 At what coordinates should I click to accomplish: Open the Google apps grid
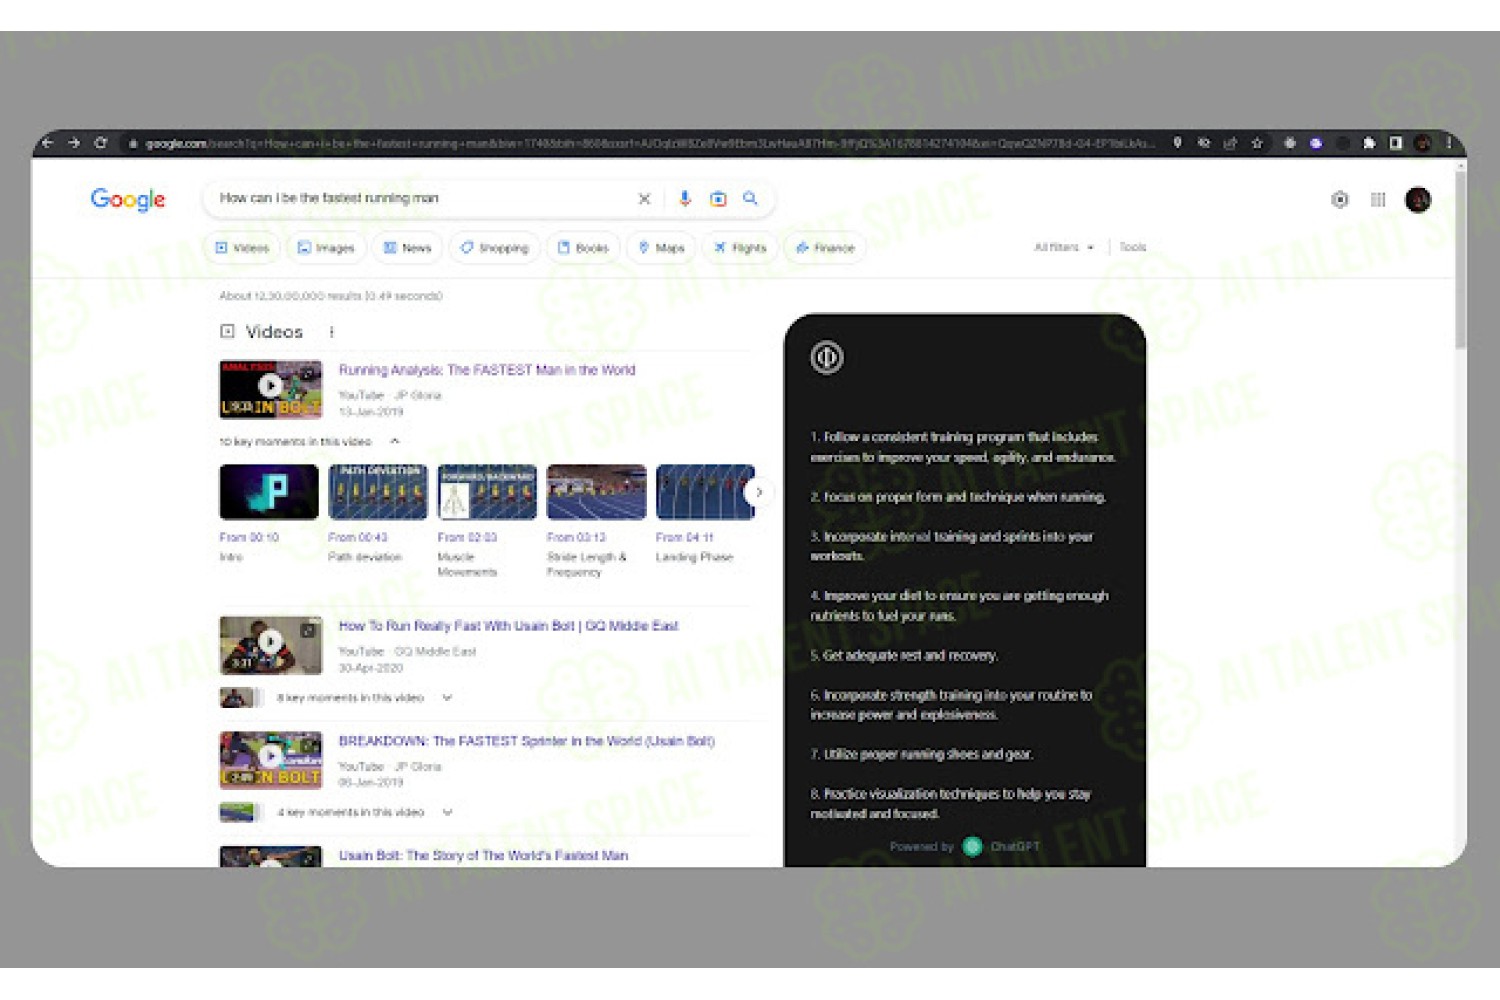coord(1378,200)
